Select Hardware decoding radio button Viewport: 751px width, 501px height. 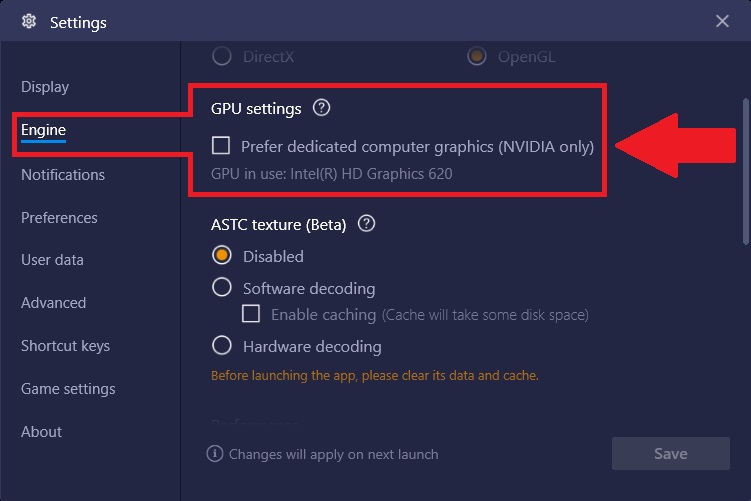[222, 345]
